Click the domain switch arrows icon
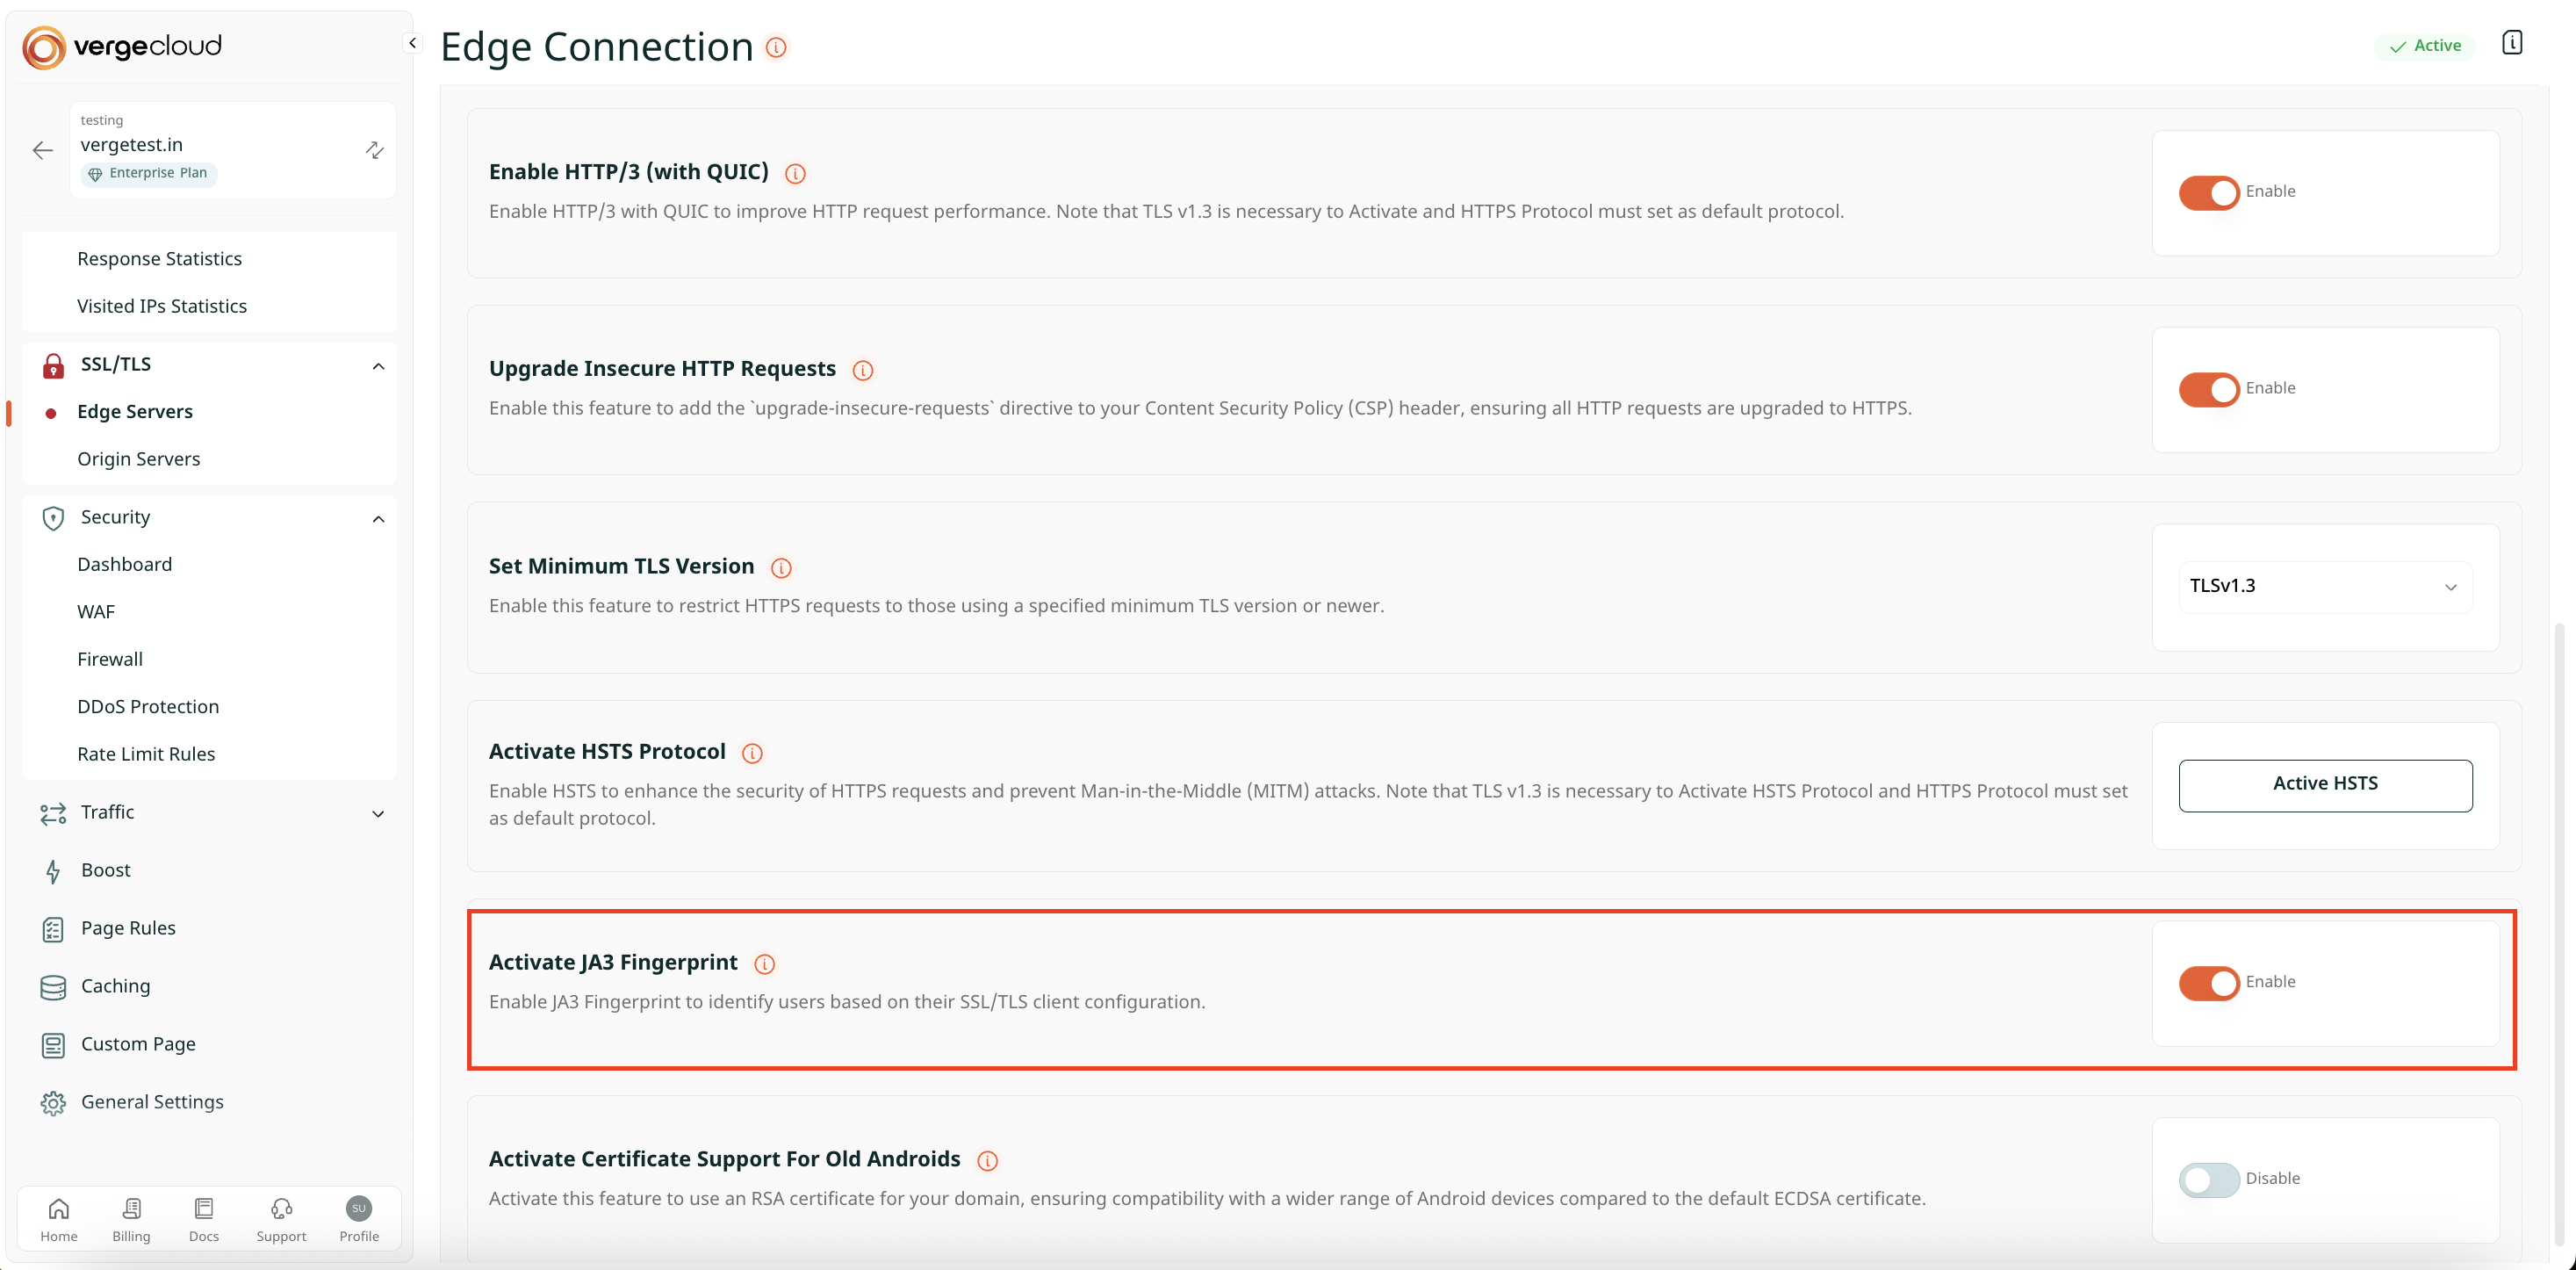2576x1270 pixels. (374, 150)
